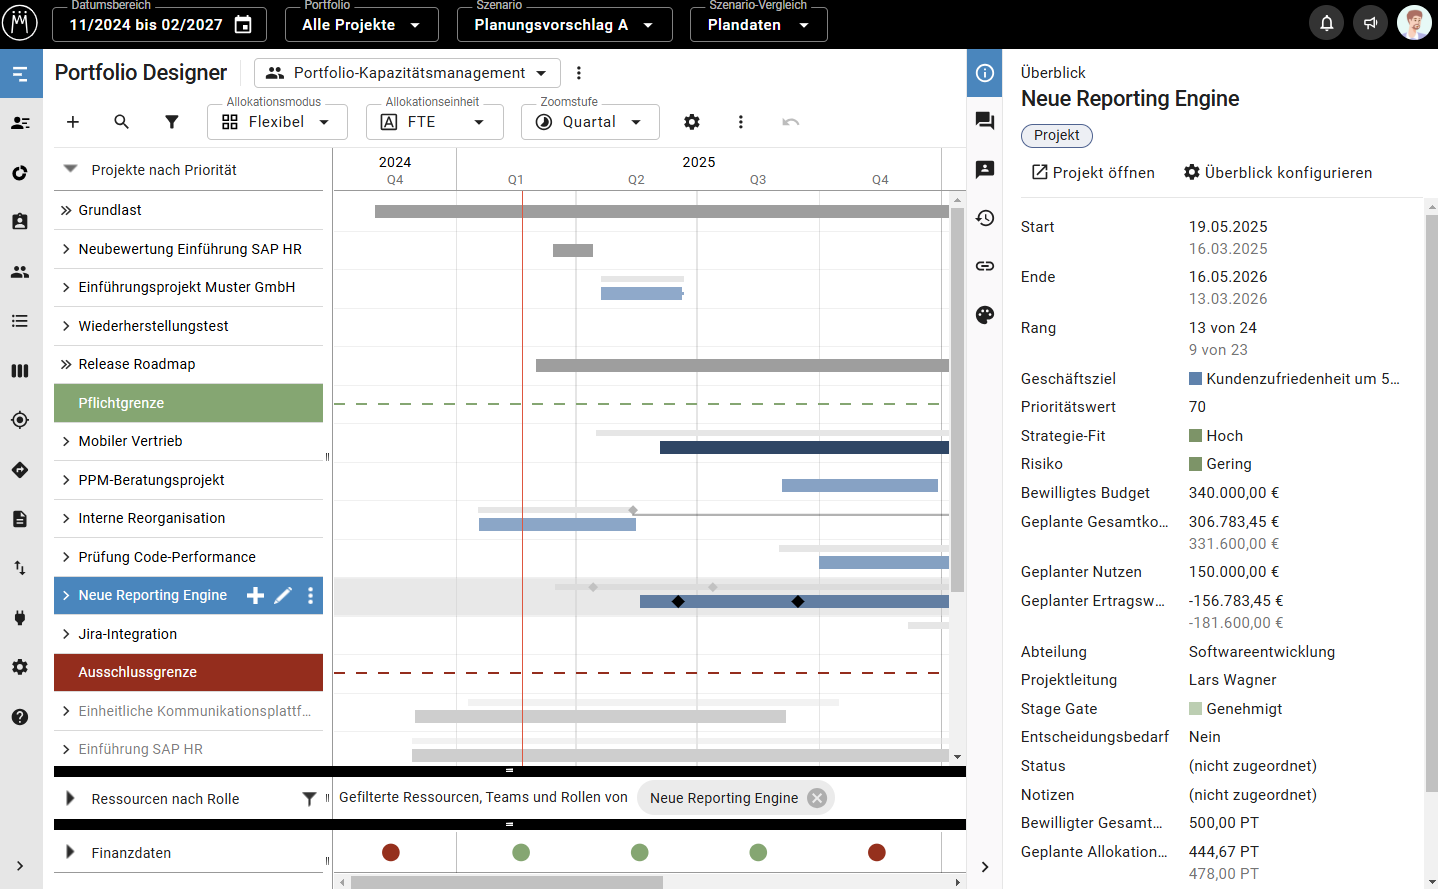
Task: Open the sidebar settings gear
Action: [x=20, y=667]
